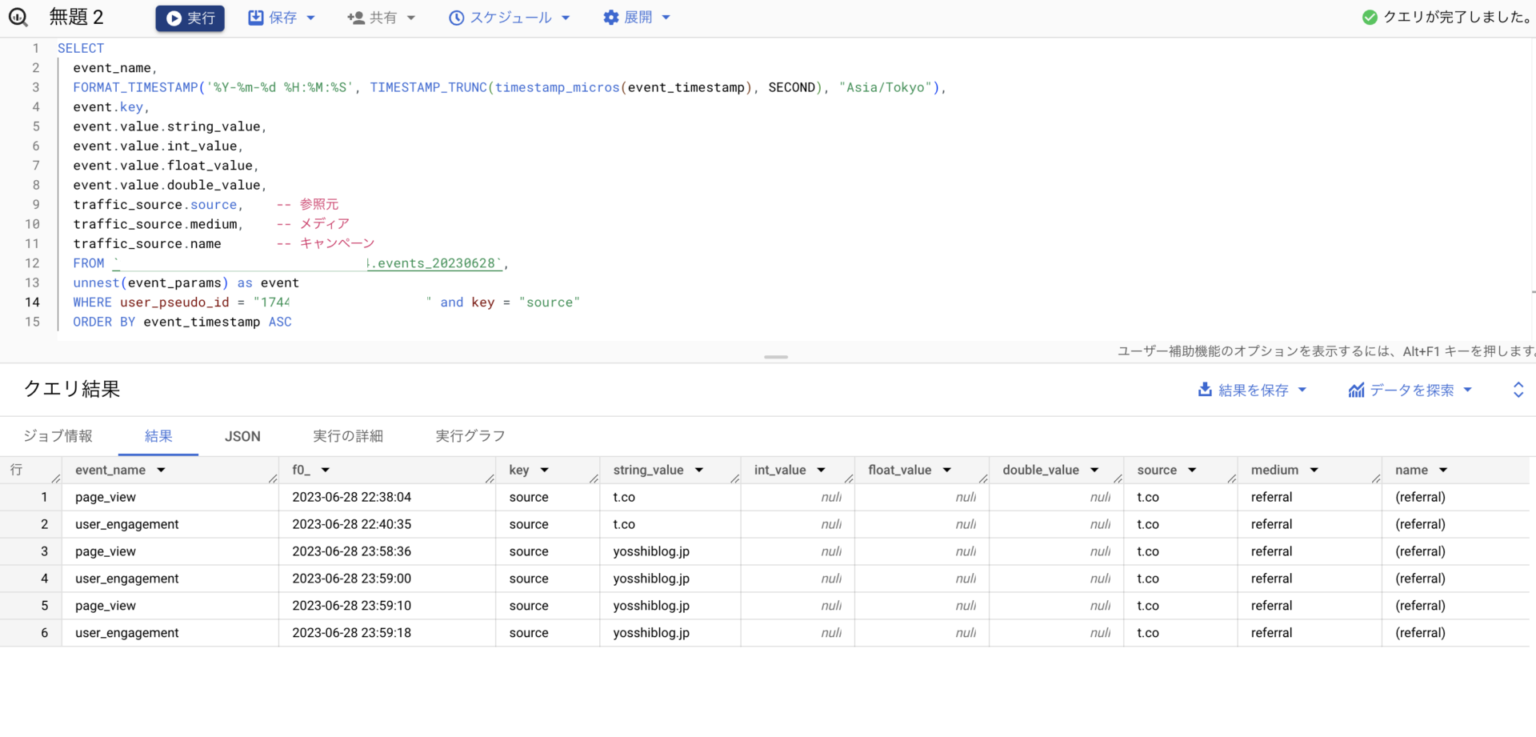Expand or collapse the results panel arrows
The height and width of the screenshot is (737, 1536).
[x=1518, y=390]
